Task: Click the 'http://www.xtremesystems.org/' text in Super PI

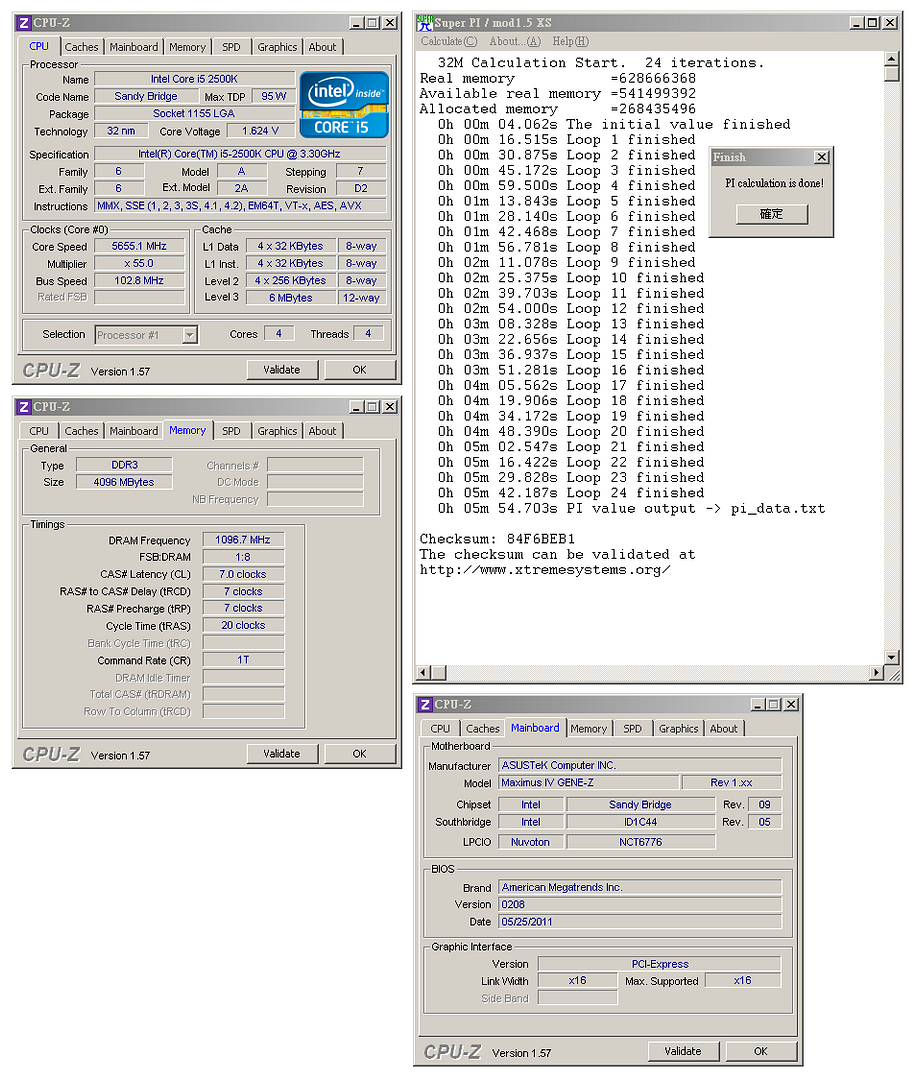Action: click(x=545, y=570)
